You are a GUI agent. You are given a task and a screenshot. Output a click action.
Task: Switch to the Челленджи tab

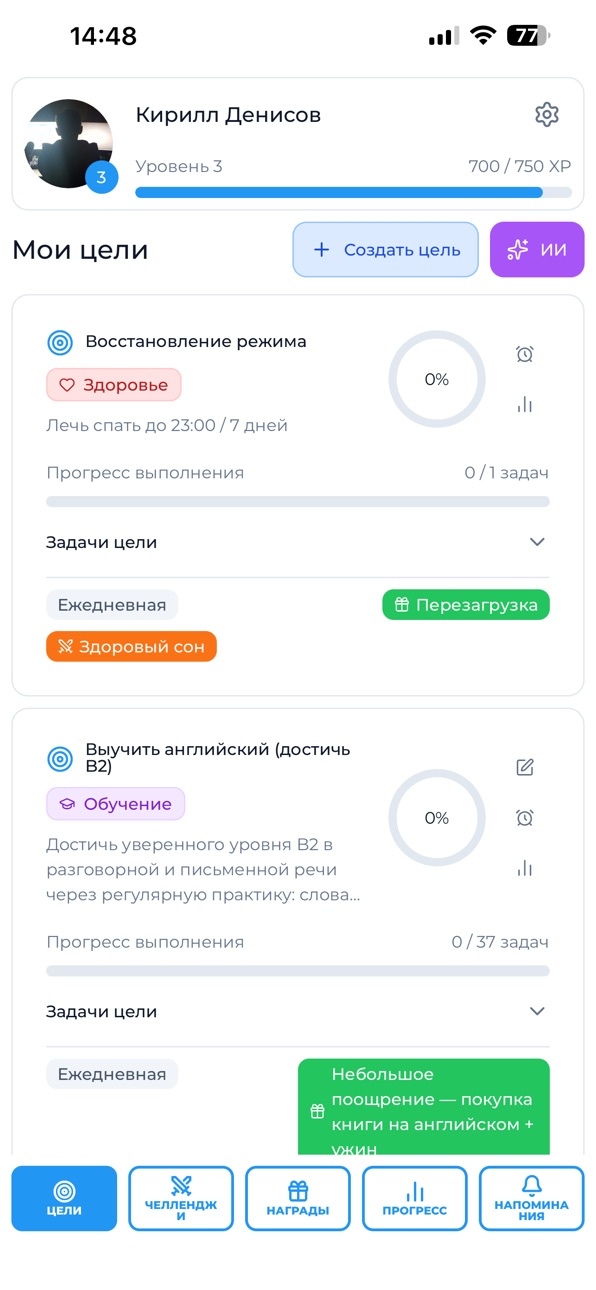click(181, 1198)
